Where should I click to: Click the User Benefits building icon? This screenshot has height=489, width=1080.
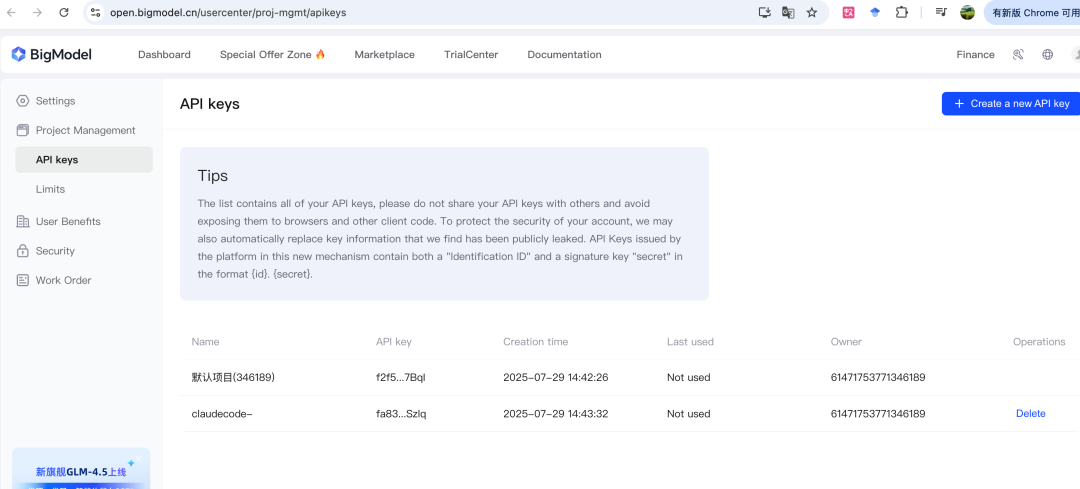click(x=23, y=221)
